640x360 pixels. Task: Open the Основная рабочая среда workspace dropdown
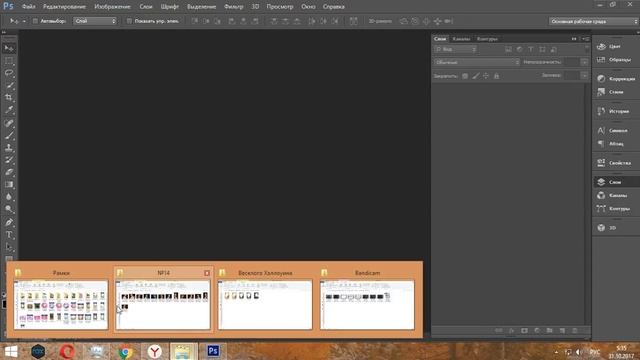pyautogui.click(x=593, y=21)
